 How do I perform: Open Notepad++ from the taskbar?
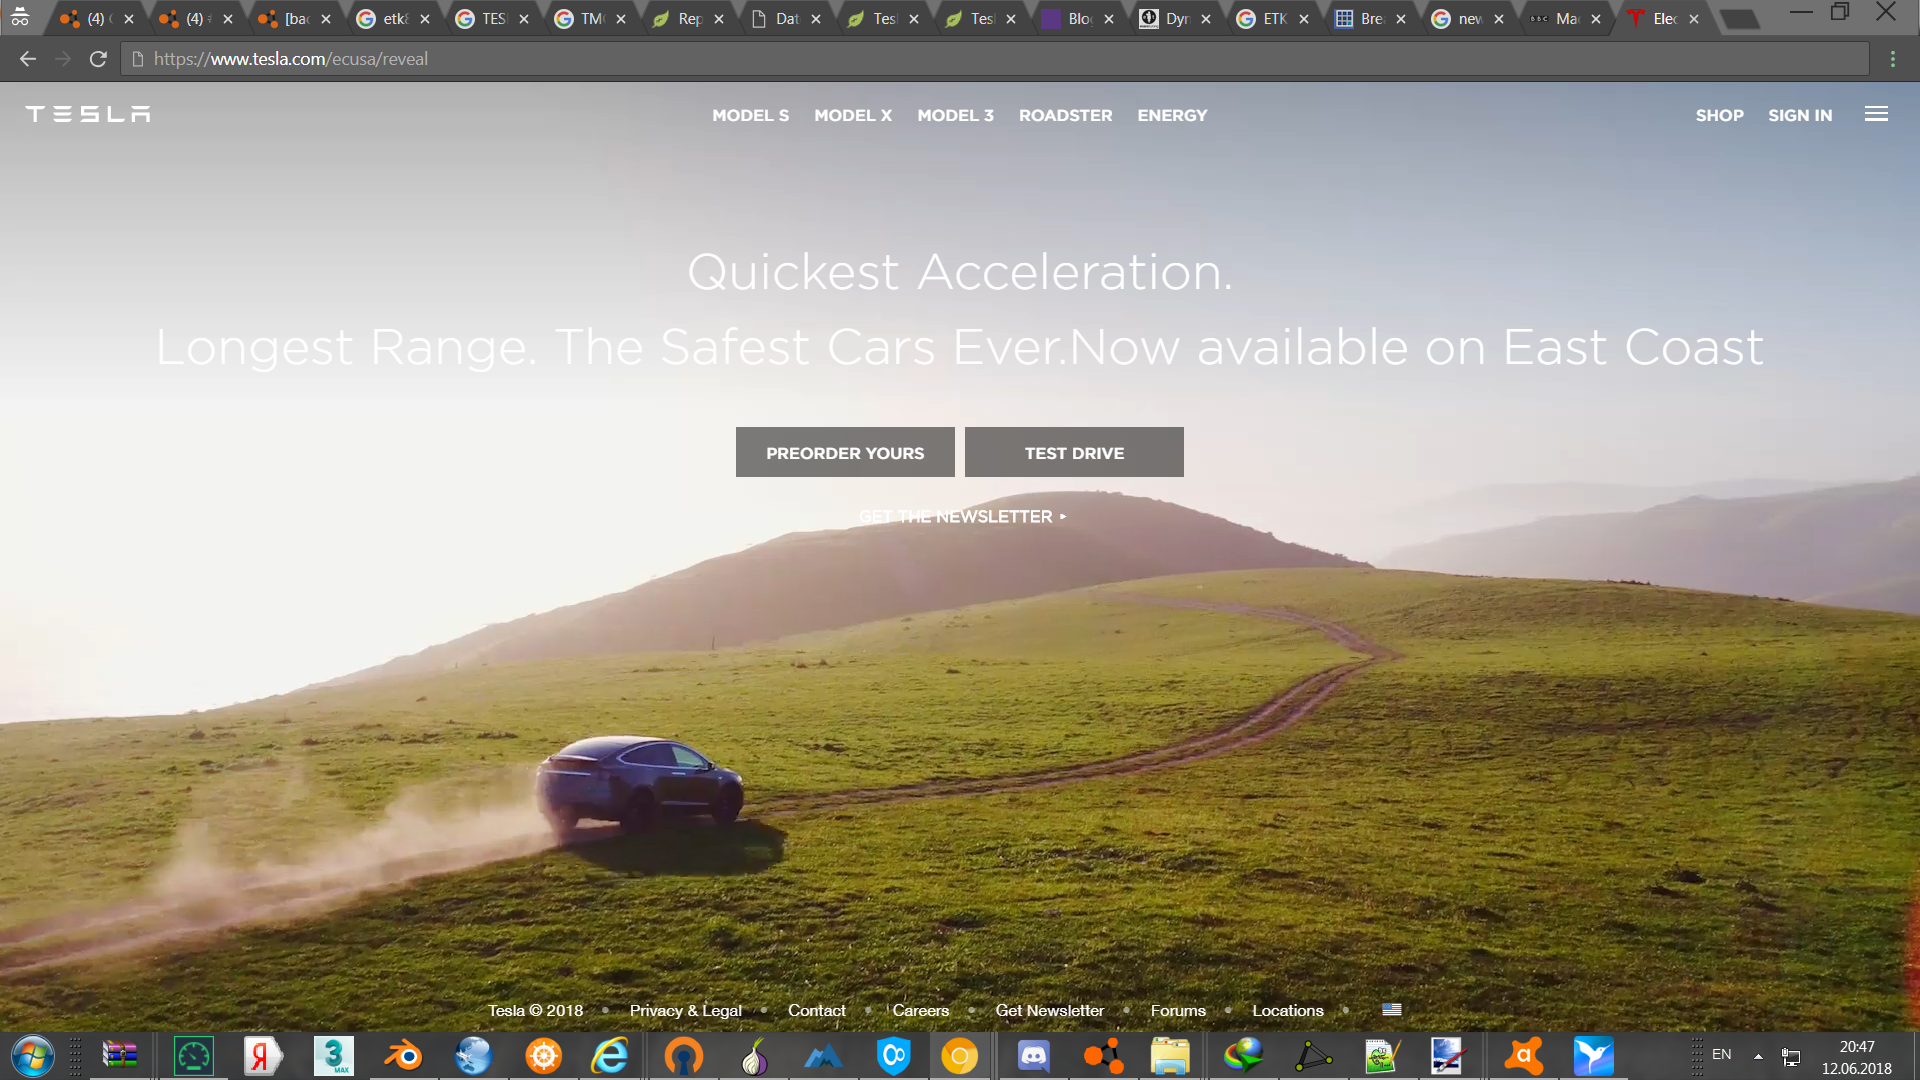(1381, 1056)
